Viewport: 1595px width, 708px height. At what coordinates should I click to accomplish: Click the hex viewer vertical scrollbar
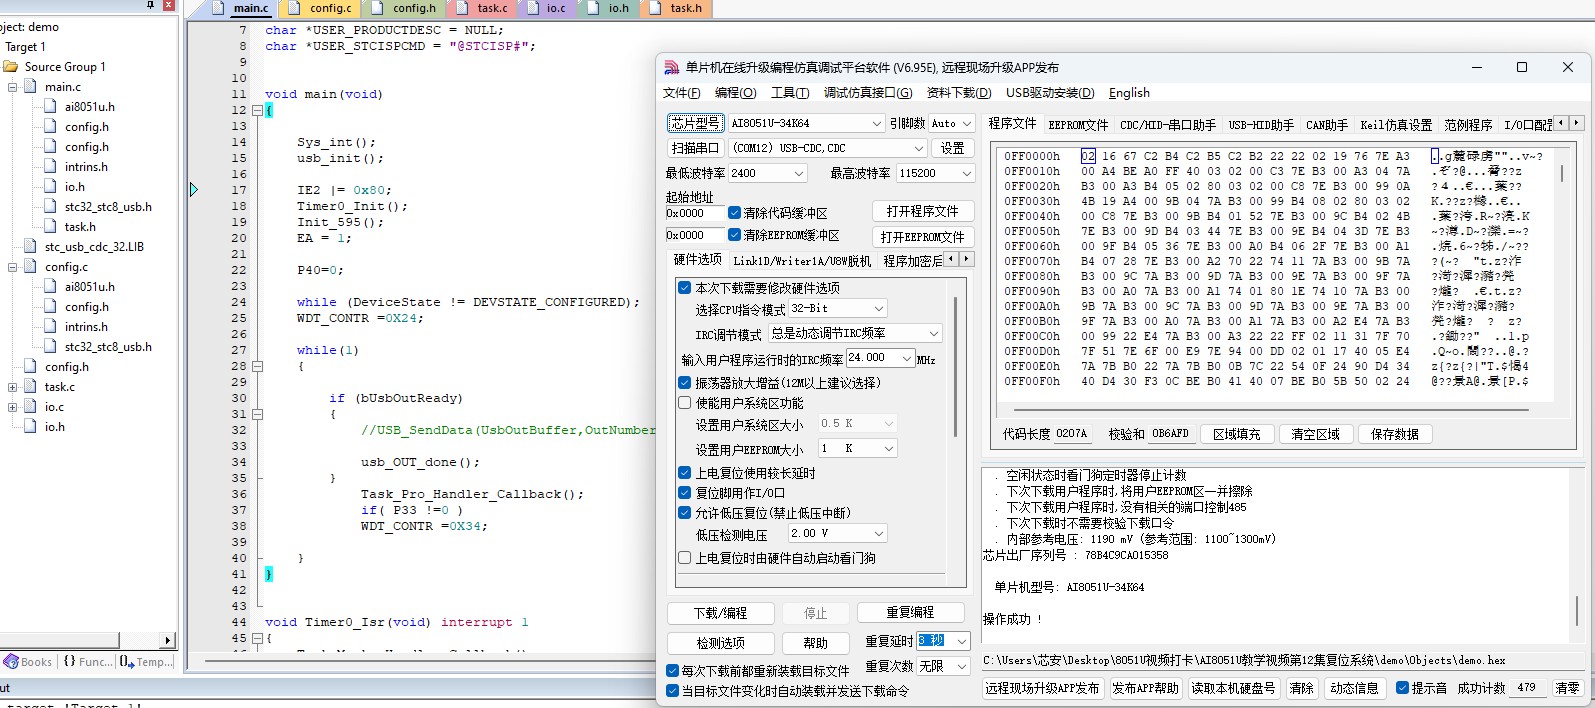[x=1561, y=277]
